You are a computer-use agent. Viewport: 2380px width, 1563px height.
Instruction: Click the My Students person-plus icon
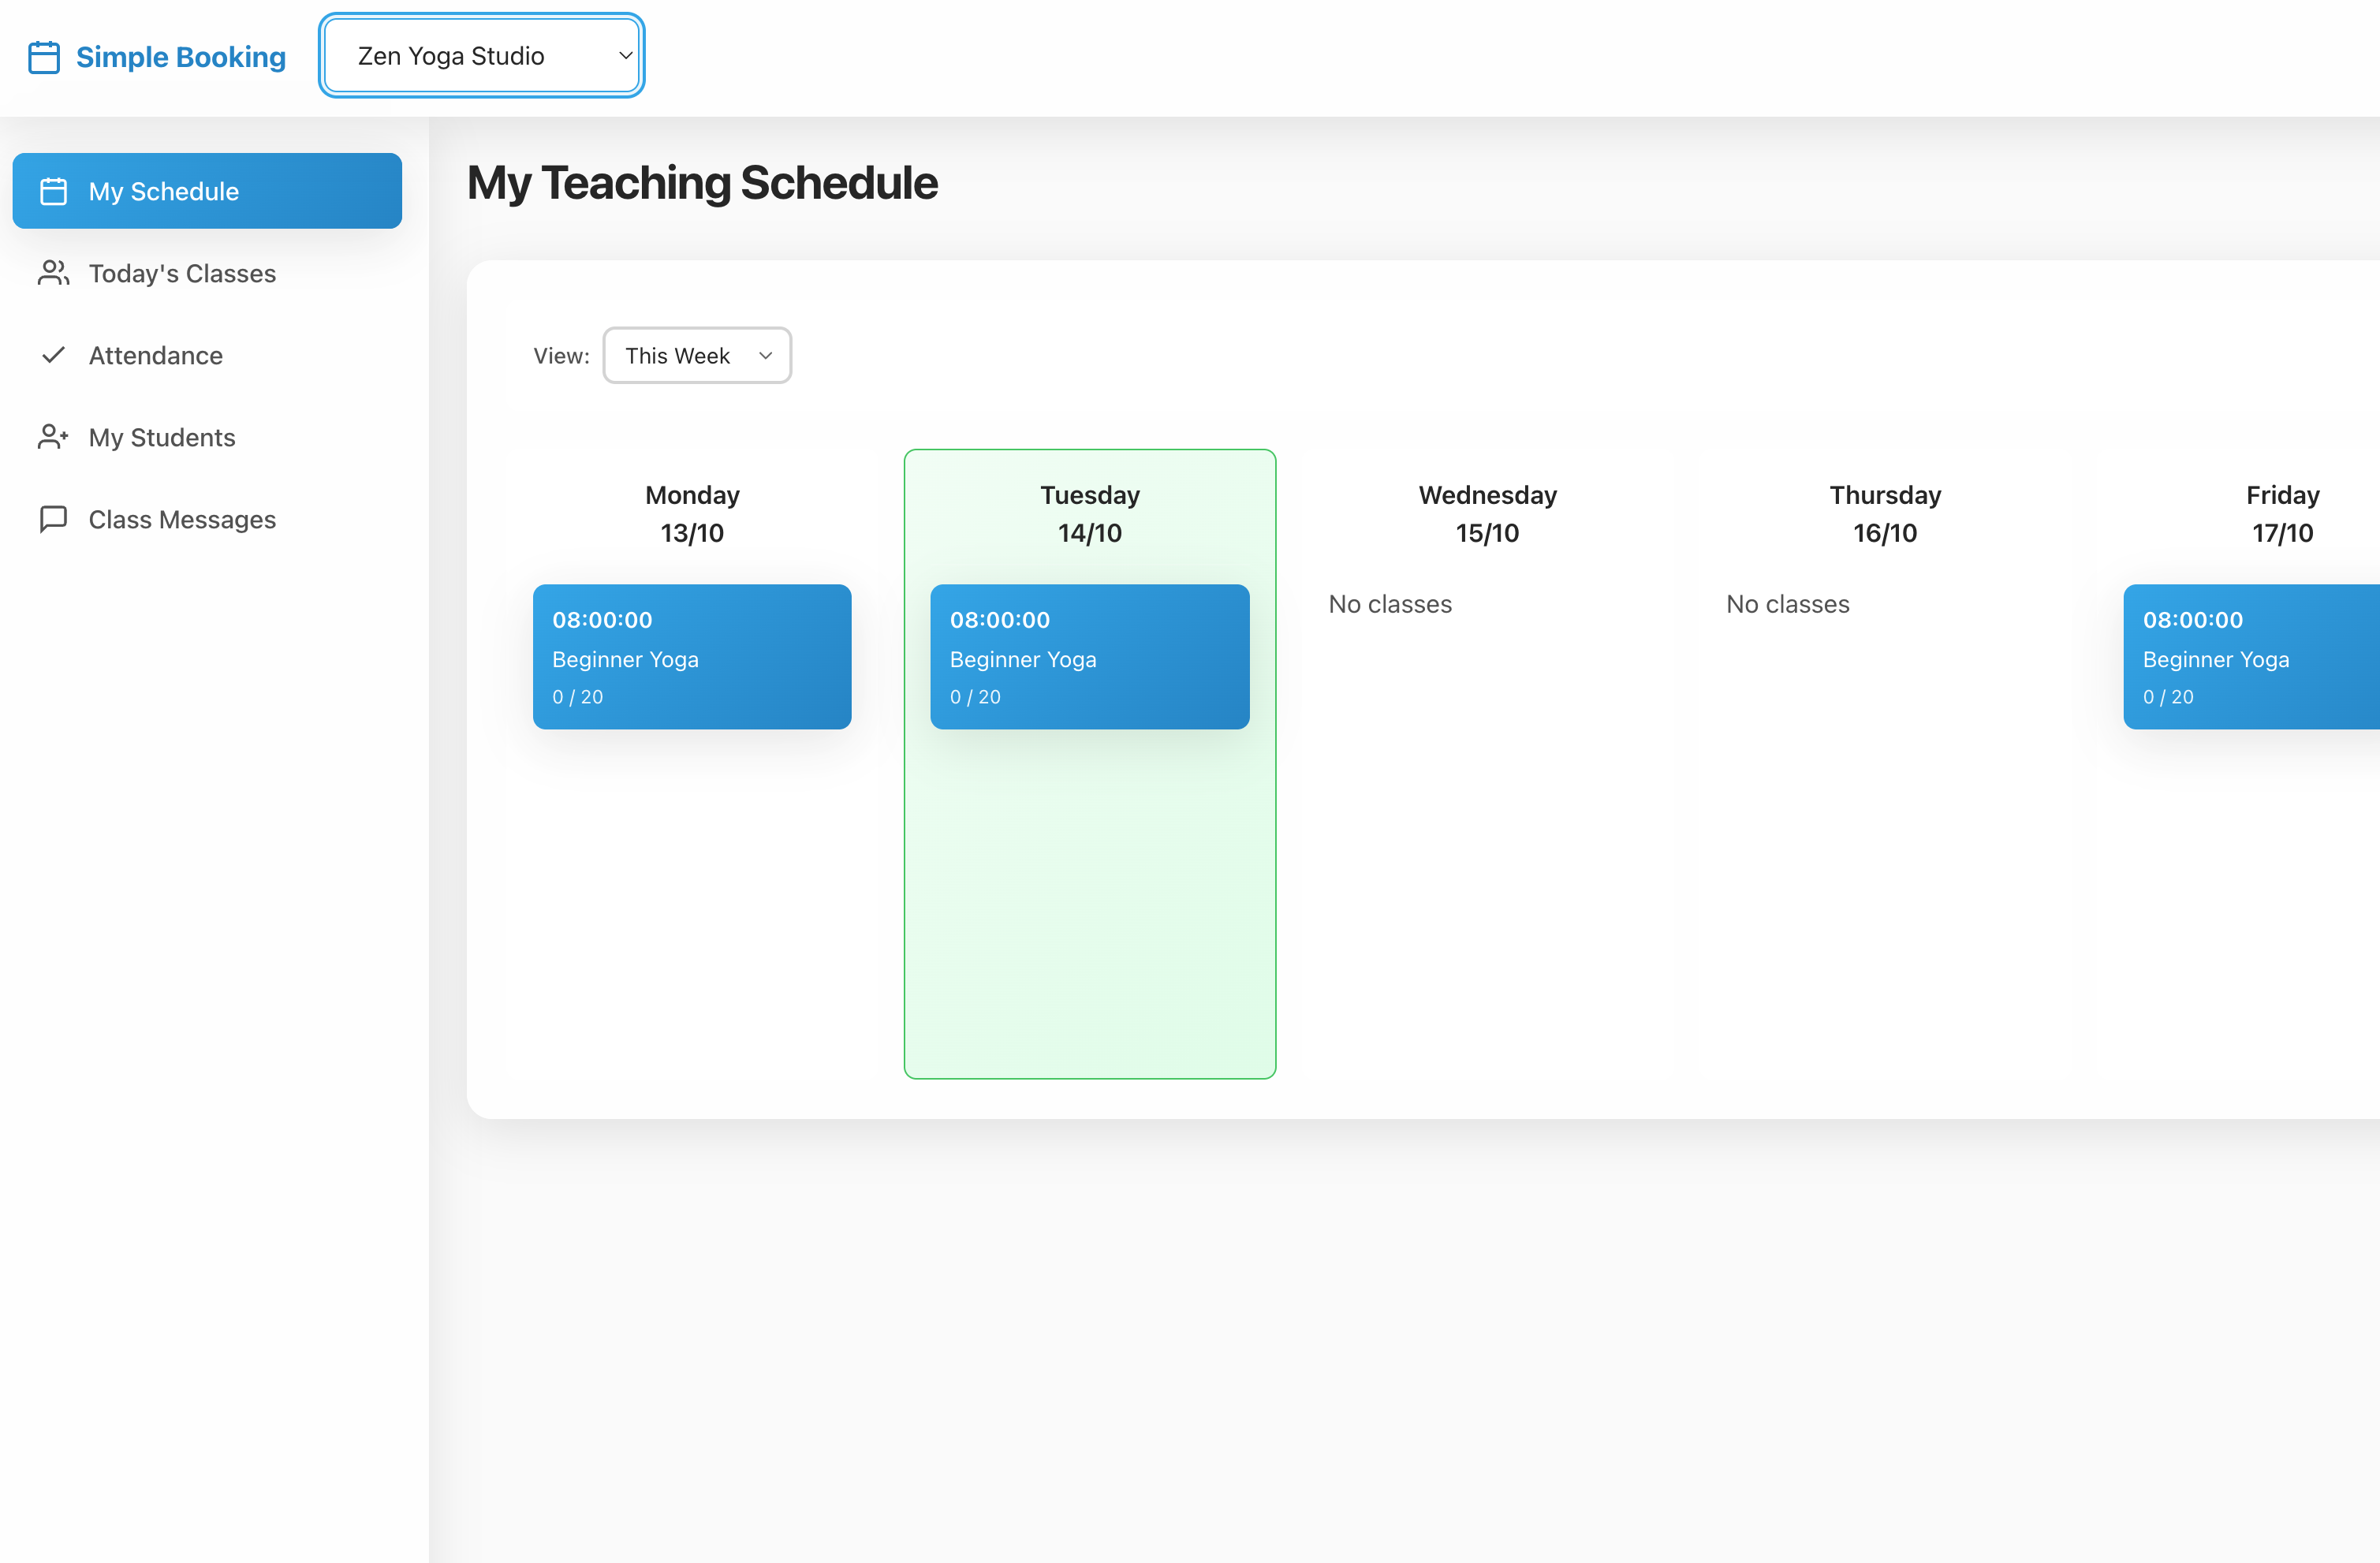(x=53, y=437)
